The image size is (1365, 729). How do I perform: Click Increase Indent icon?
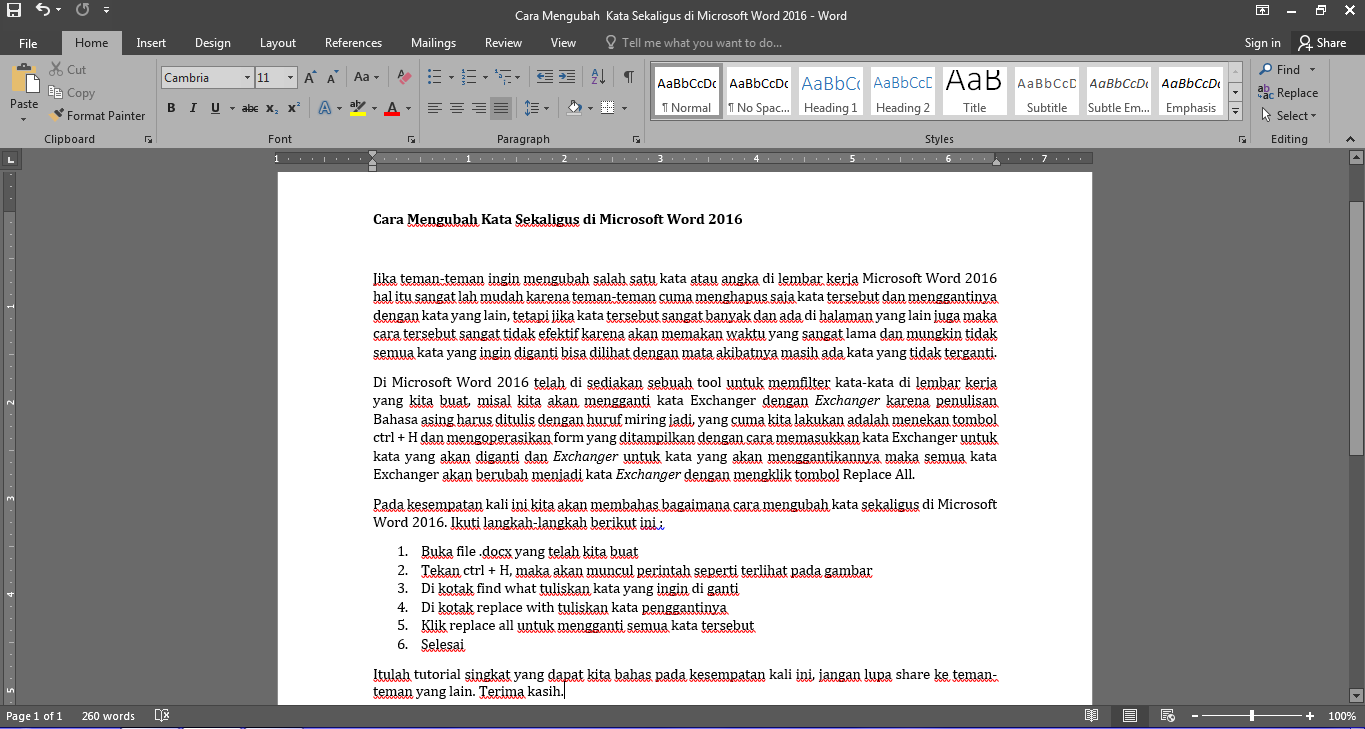coord(567,77)
